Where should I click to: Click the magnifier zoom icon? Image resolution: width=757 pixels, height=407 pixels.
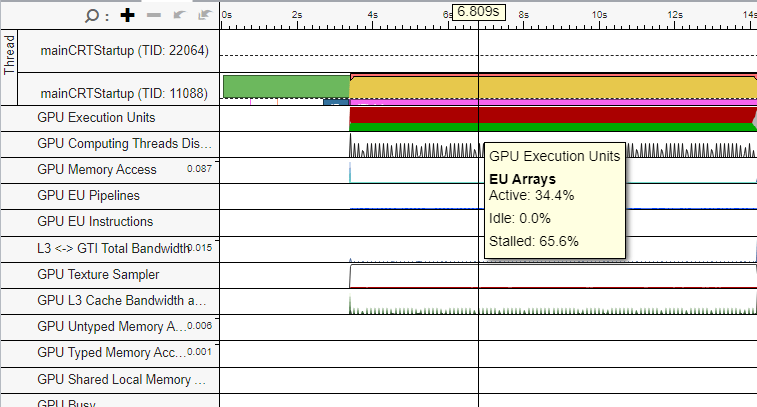(x=91, y=16)
